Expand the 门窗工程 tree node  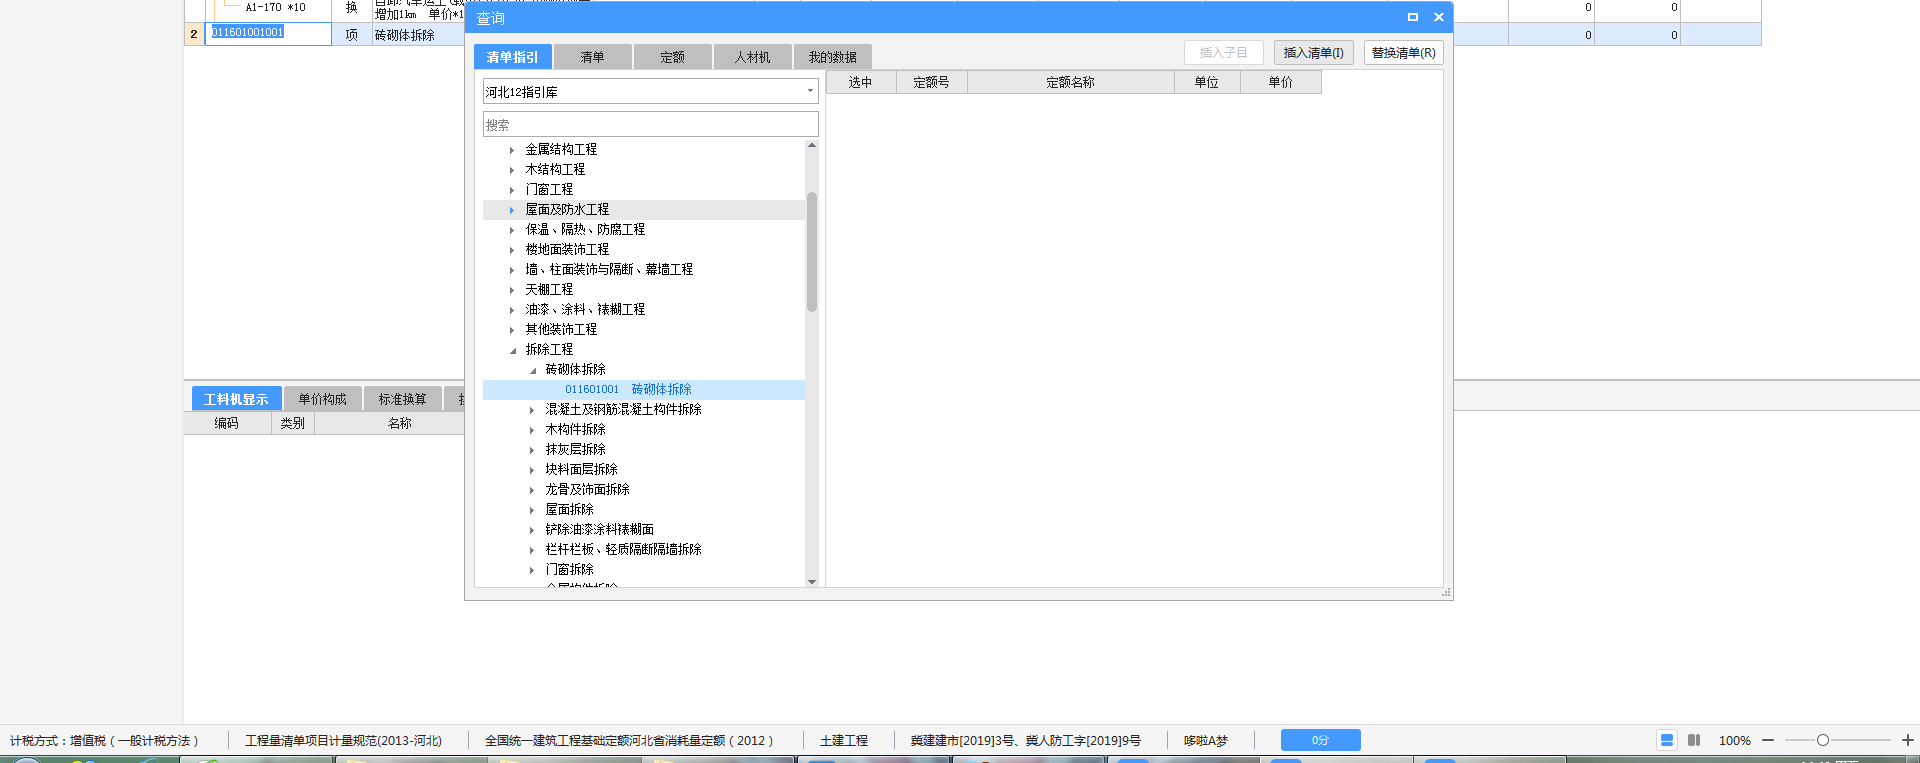[x=512, y=190]
